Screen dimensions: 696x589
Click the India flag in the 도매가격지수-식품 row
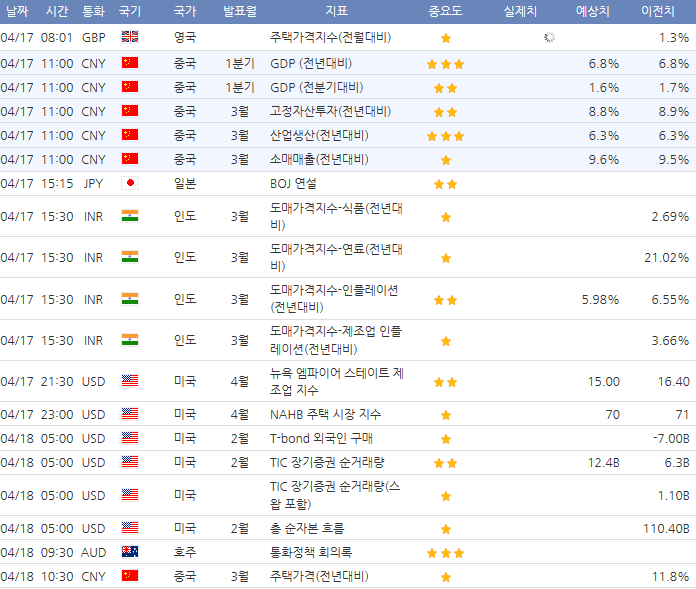[130, 216]
